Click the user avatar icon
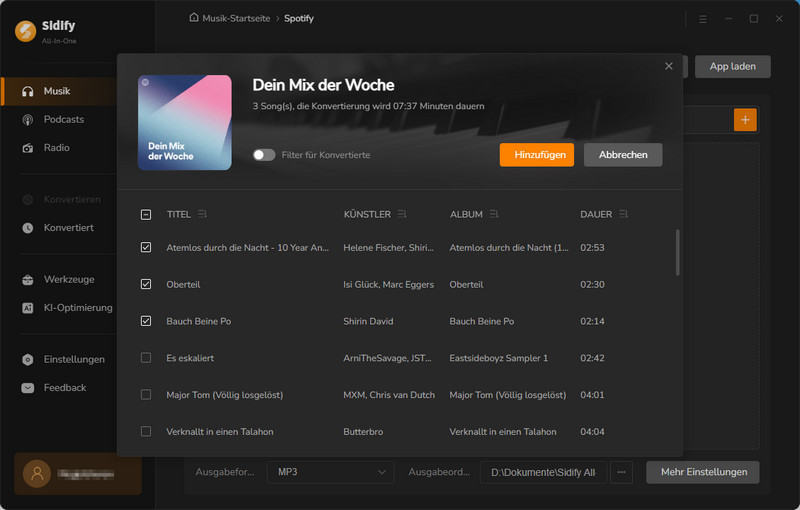 (37, 474)
